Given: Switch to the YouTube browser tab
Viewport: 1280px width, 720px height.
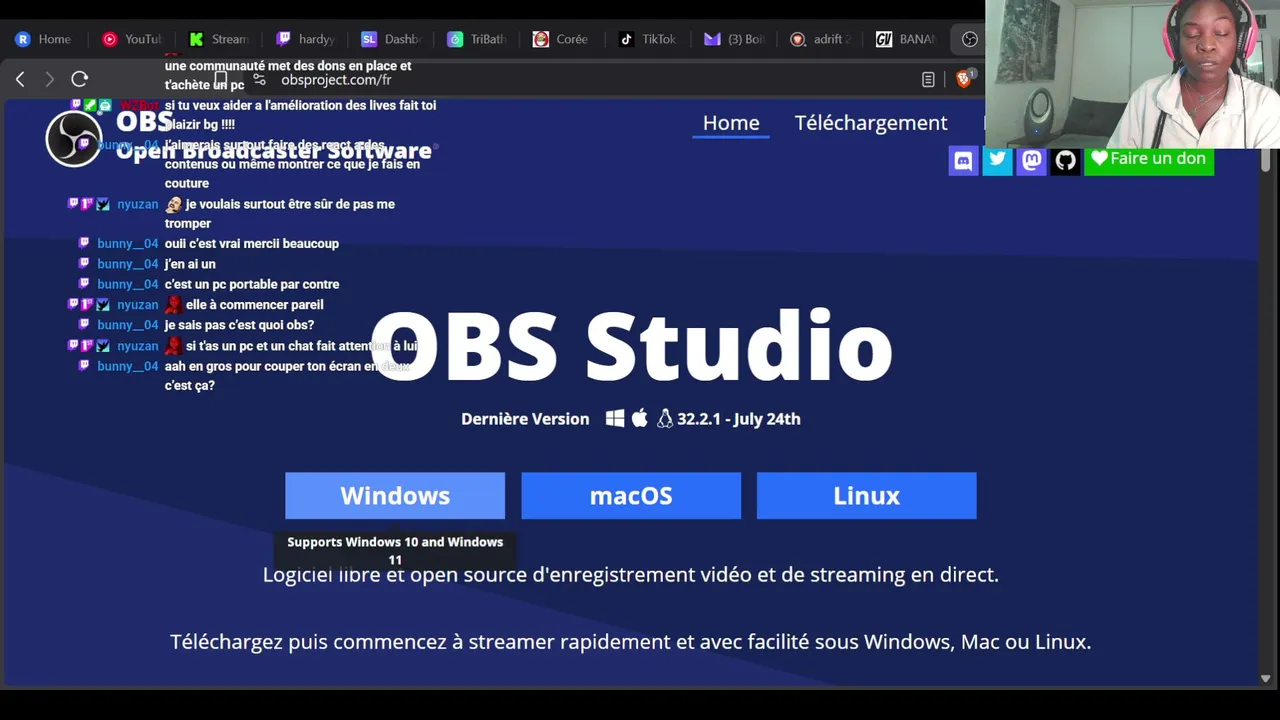Looking at the screenshot, I should point(131,39).
